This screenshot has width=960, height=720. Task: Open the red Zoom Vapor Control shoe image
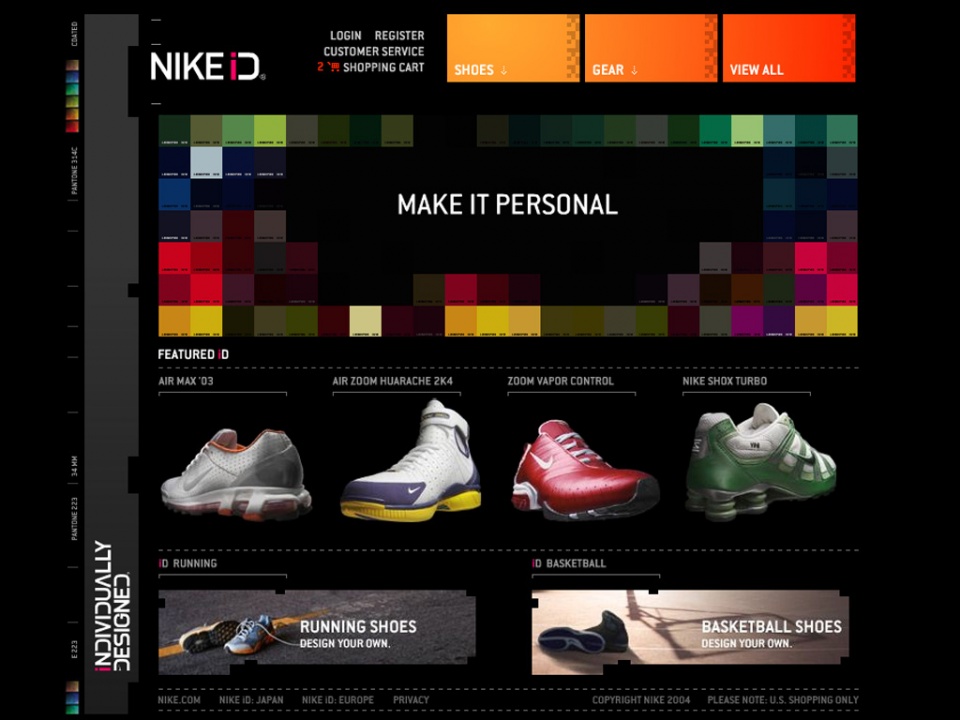coord(586,470)
